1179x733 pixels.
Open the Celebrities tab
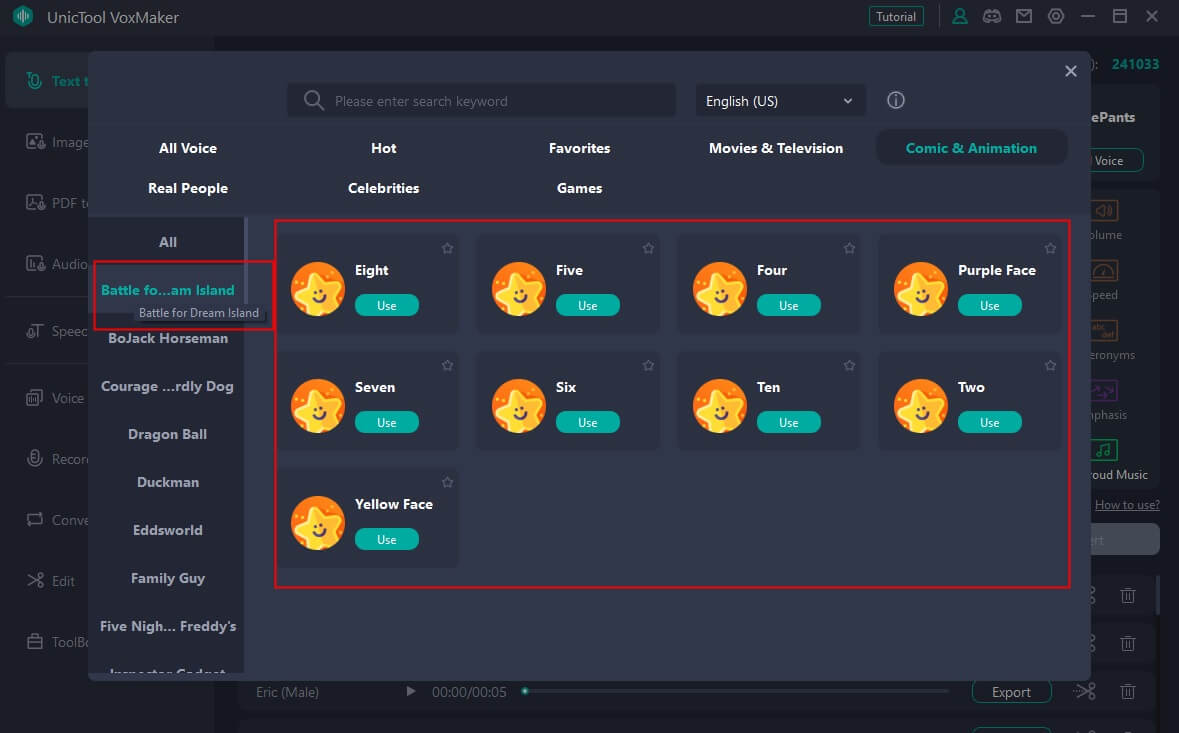383,188
